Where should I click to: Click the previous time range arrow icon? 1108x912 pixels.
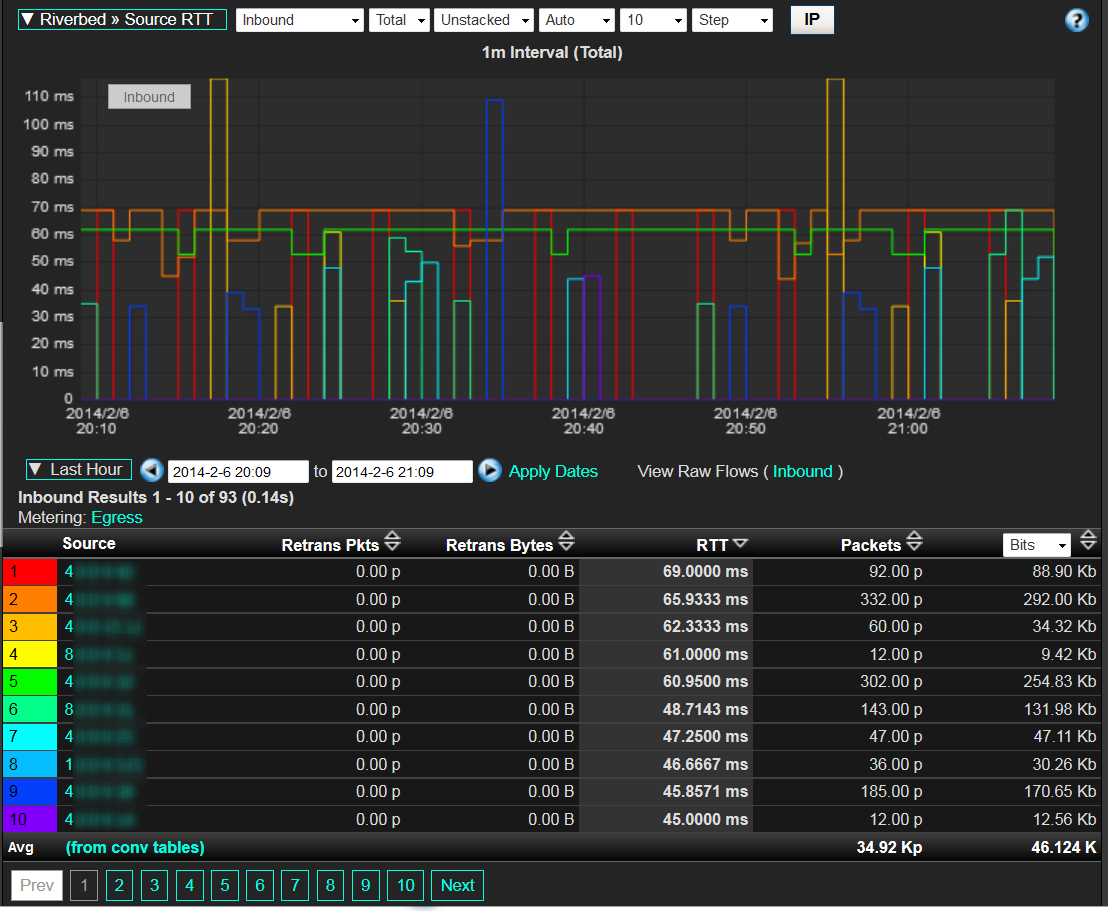(x=151, y=471)
